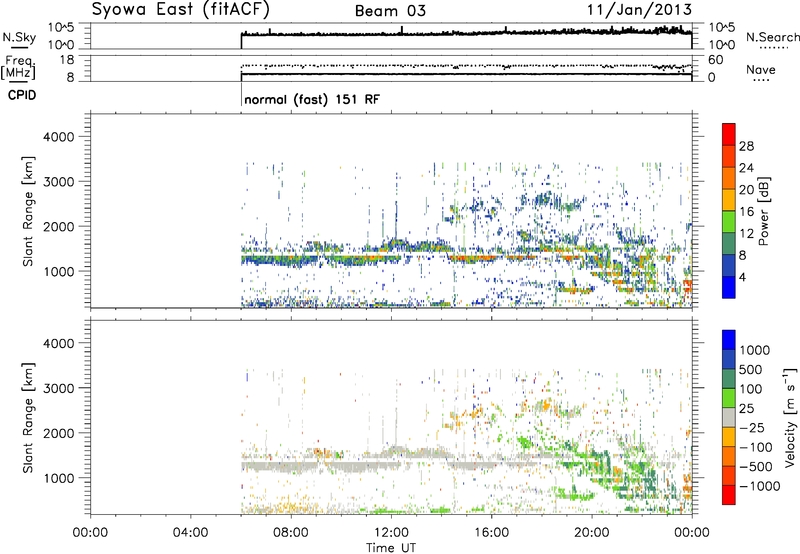800x554 pixels.
Task: Click the '04:00' time axis label
Action: pyautogui.click(x=190, y=533)
